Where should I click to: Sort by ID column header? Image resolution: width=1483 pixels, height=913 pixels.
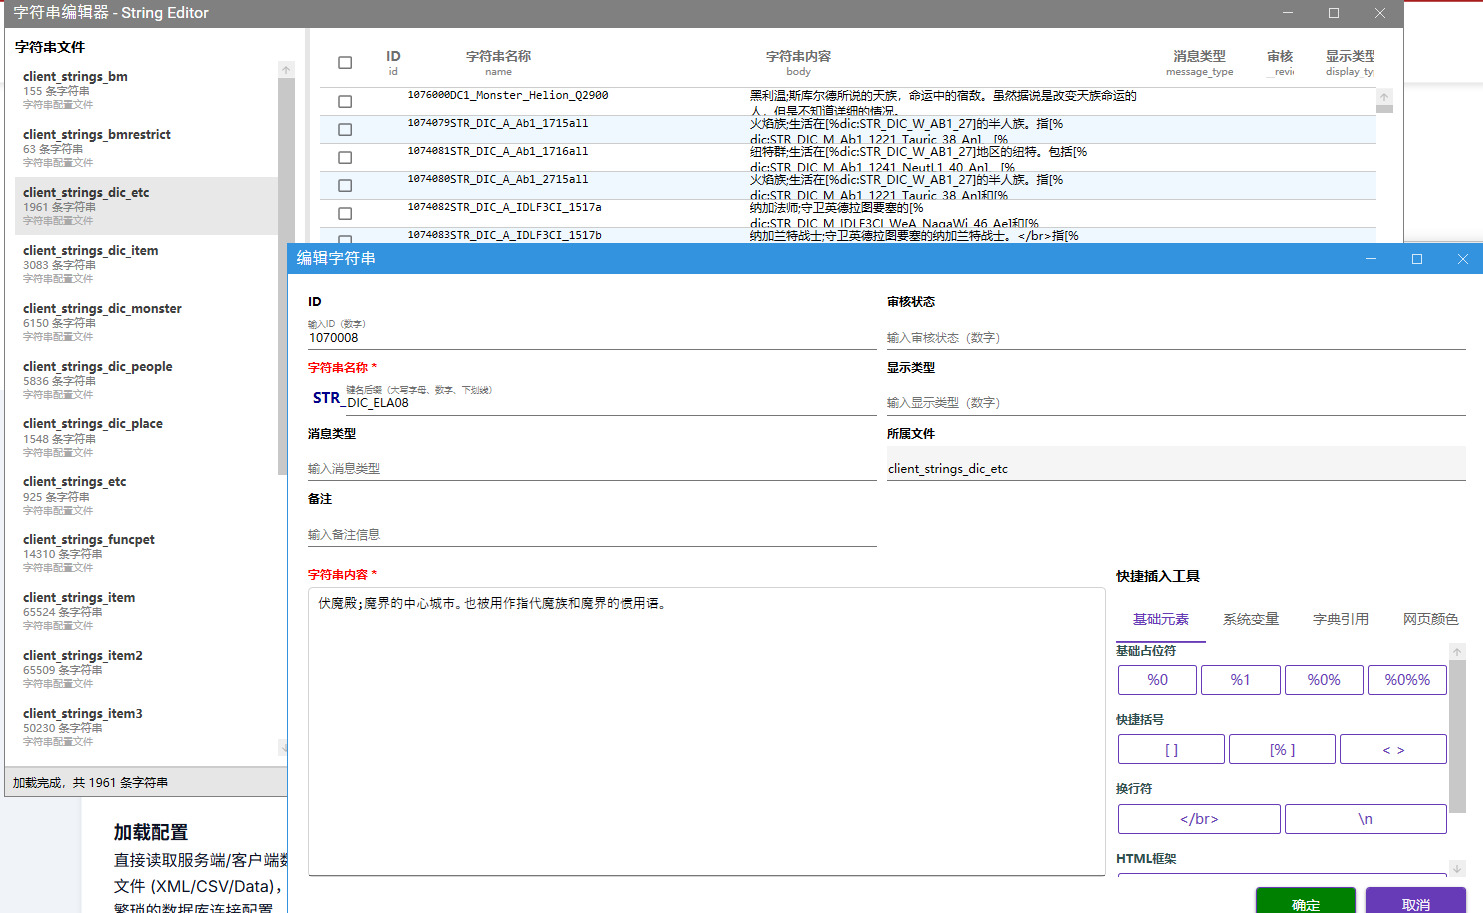(393, 62)
